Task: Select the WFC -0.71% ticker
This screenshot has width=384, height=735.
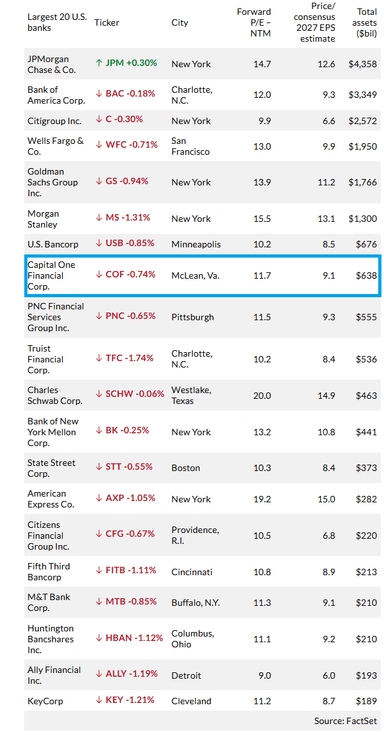Action: pyautogui.click(x=127, y=145)
